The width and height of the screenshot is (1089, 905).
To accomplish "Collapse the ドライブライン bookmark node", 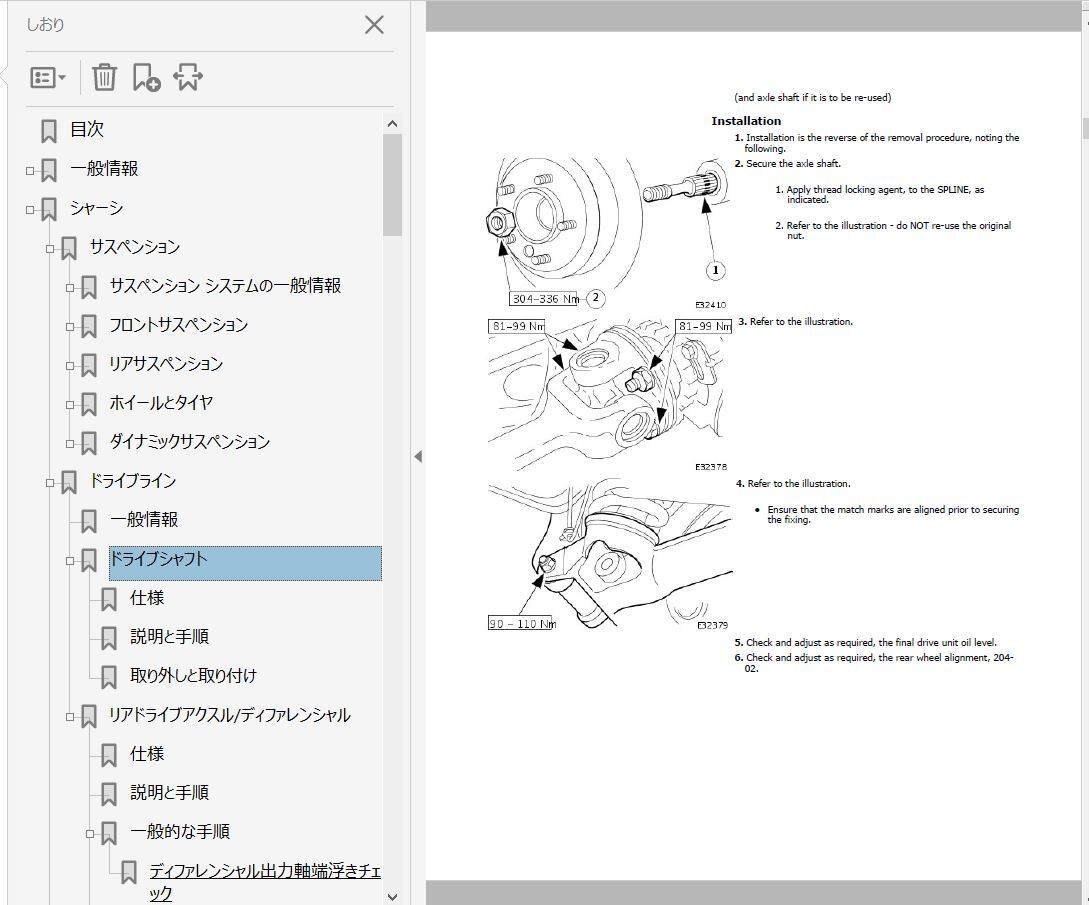I will tap(50, 482).
